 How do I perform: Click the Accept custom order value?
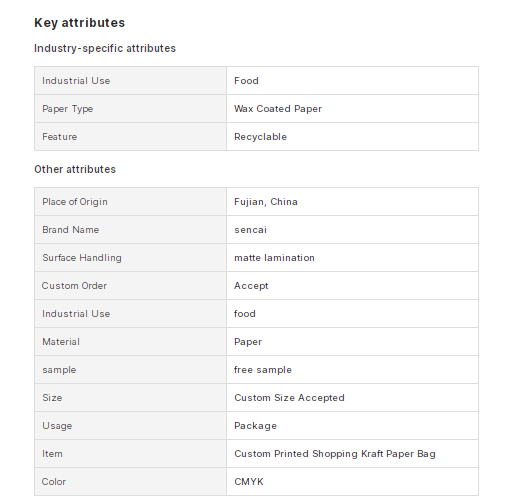point(251,286)
